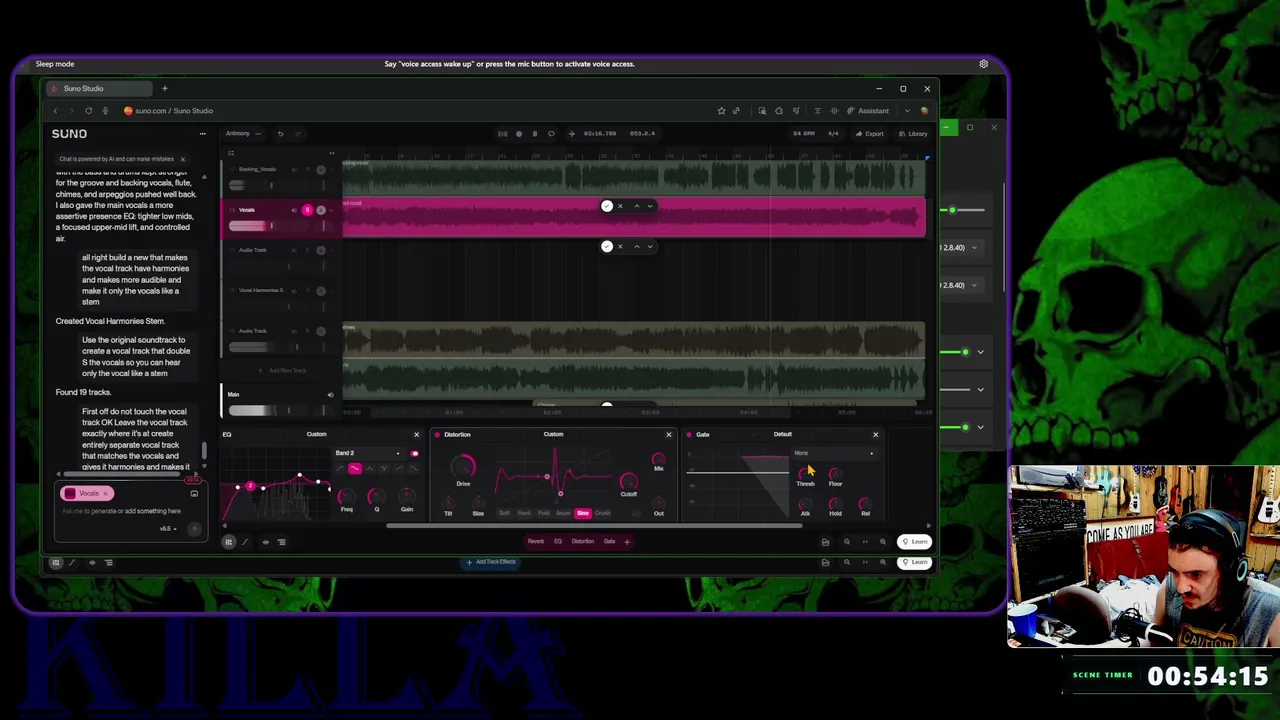Click the record button in the transport bar
1280x720 pixels.
tap(518, 133)
